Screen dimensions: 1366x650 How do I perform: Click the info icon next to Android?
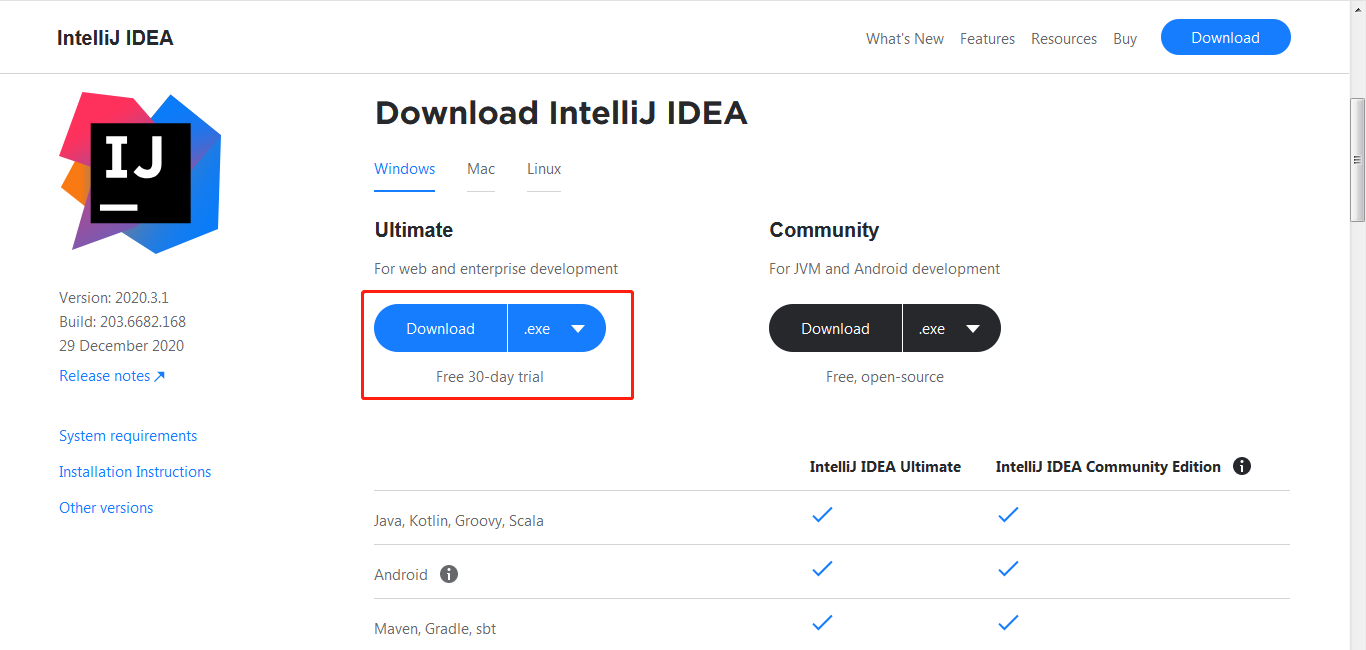click(448, 574)
